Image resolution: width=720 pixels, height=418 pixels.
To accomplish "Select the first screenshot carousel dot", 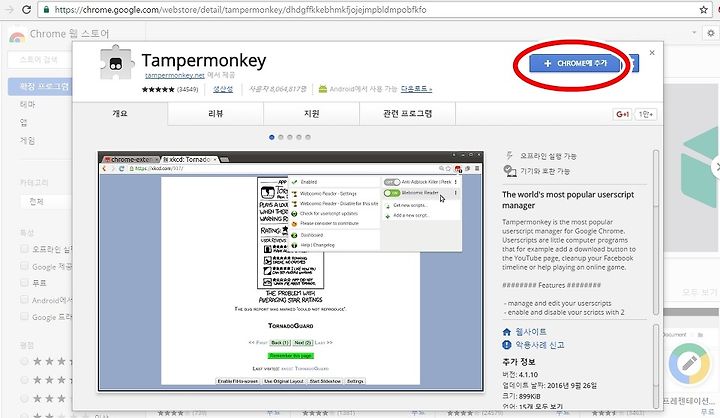I will pyautogui.click(x=272, y=137).
